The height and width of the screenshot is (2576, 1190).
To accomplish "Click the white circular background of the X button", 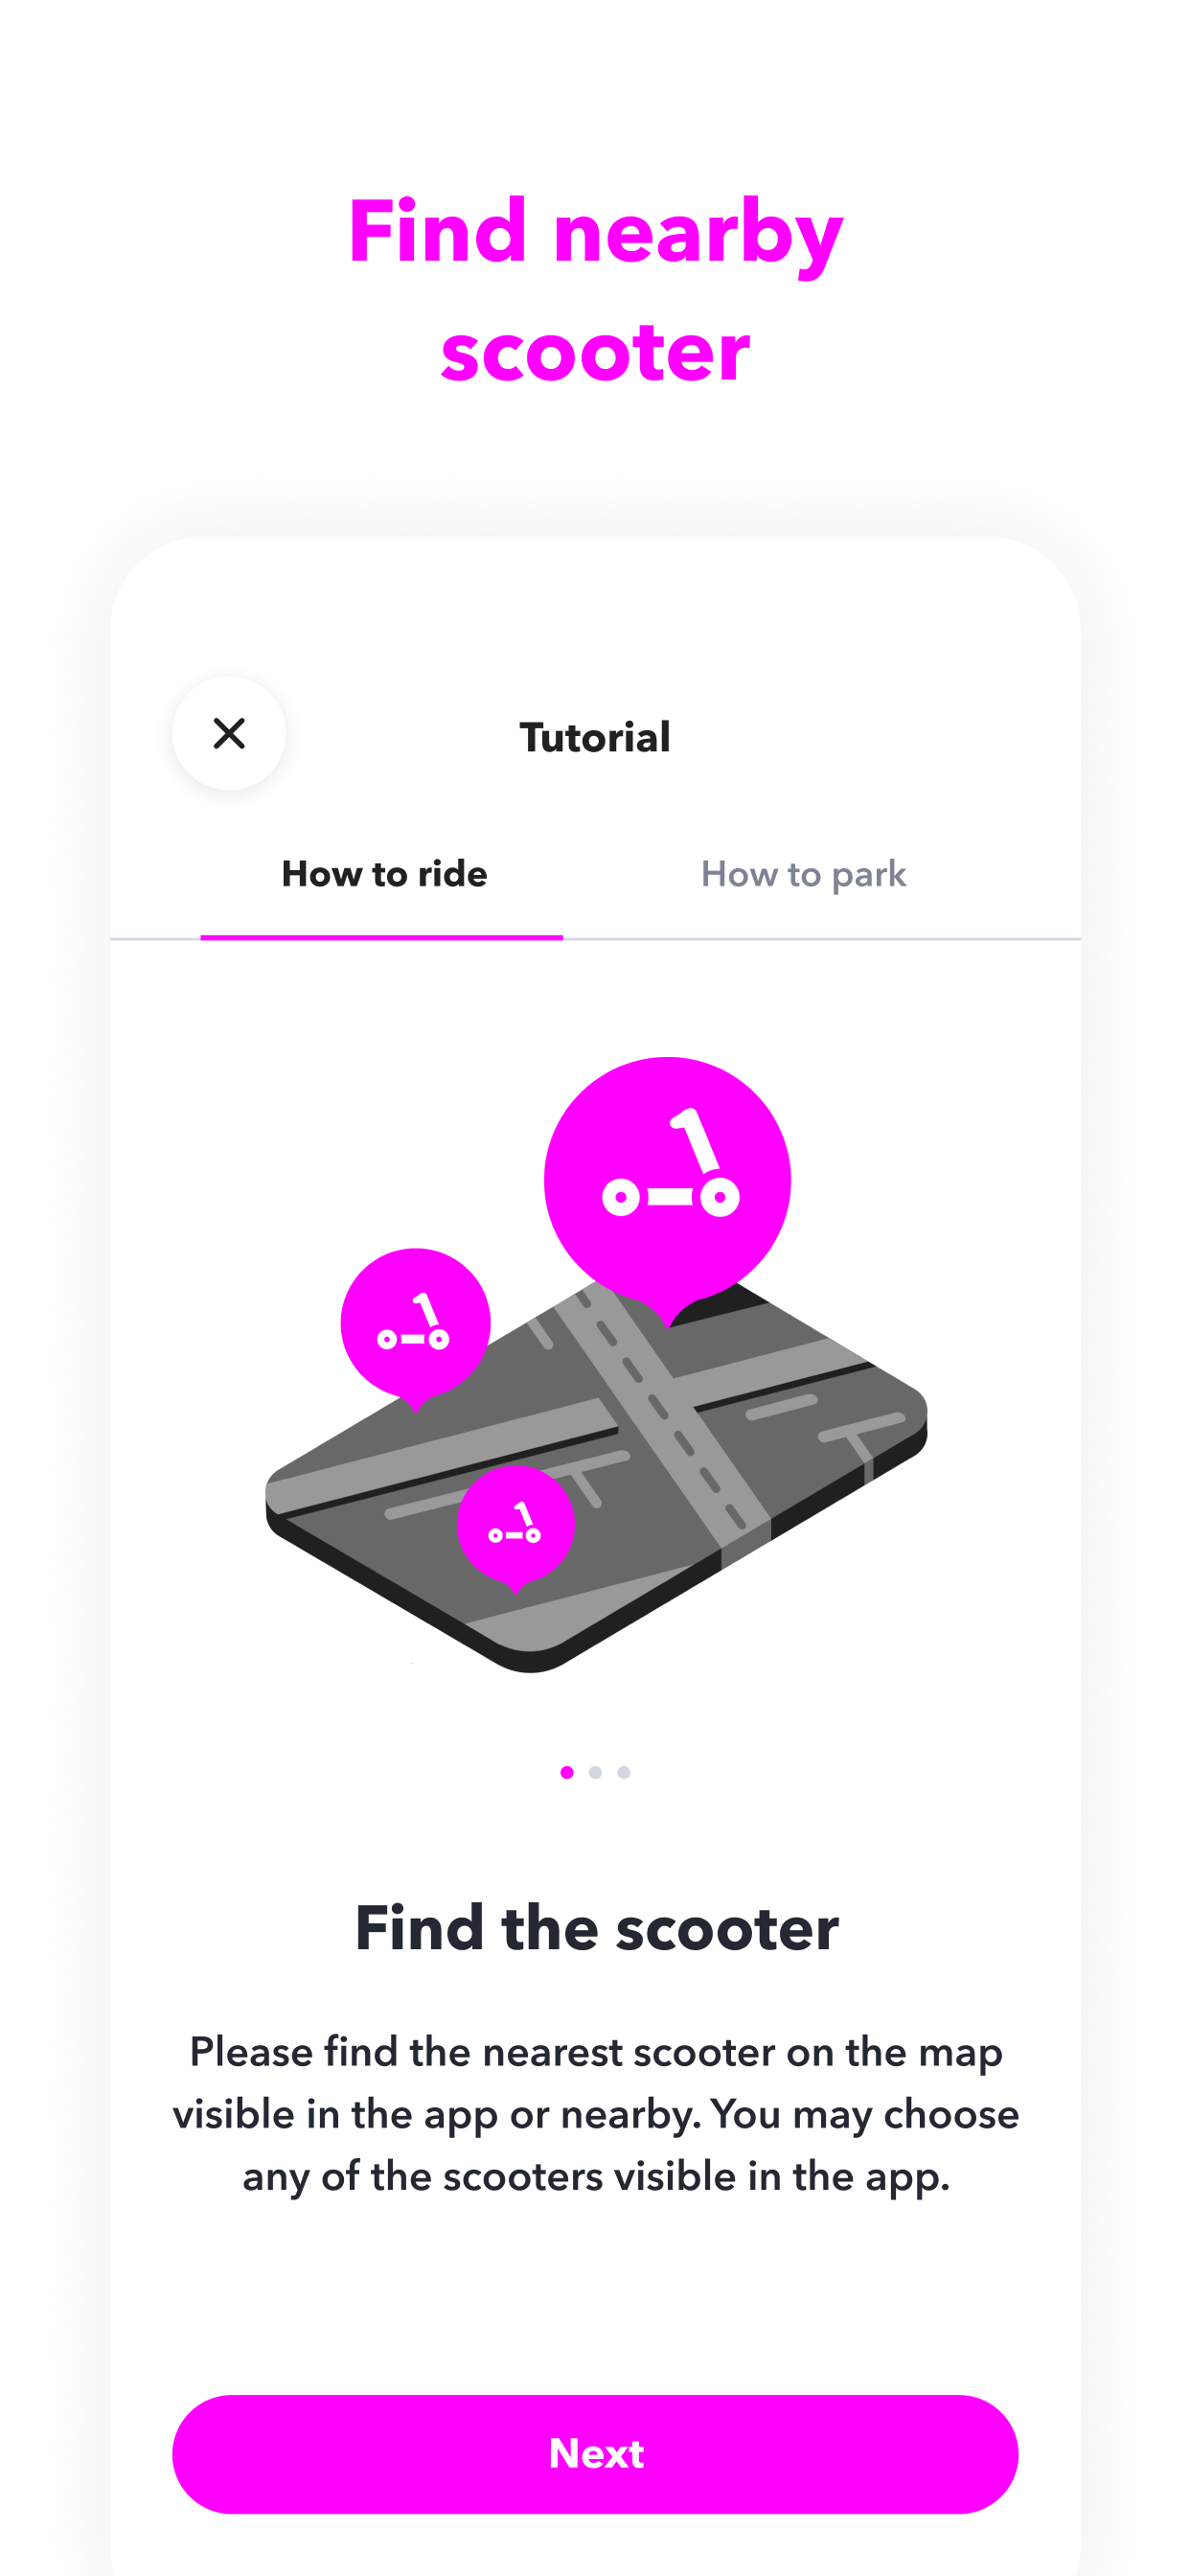I will coord(229,733).
